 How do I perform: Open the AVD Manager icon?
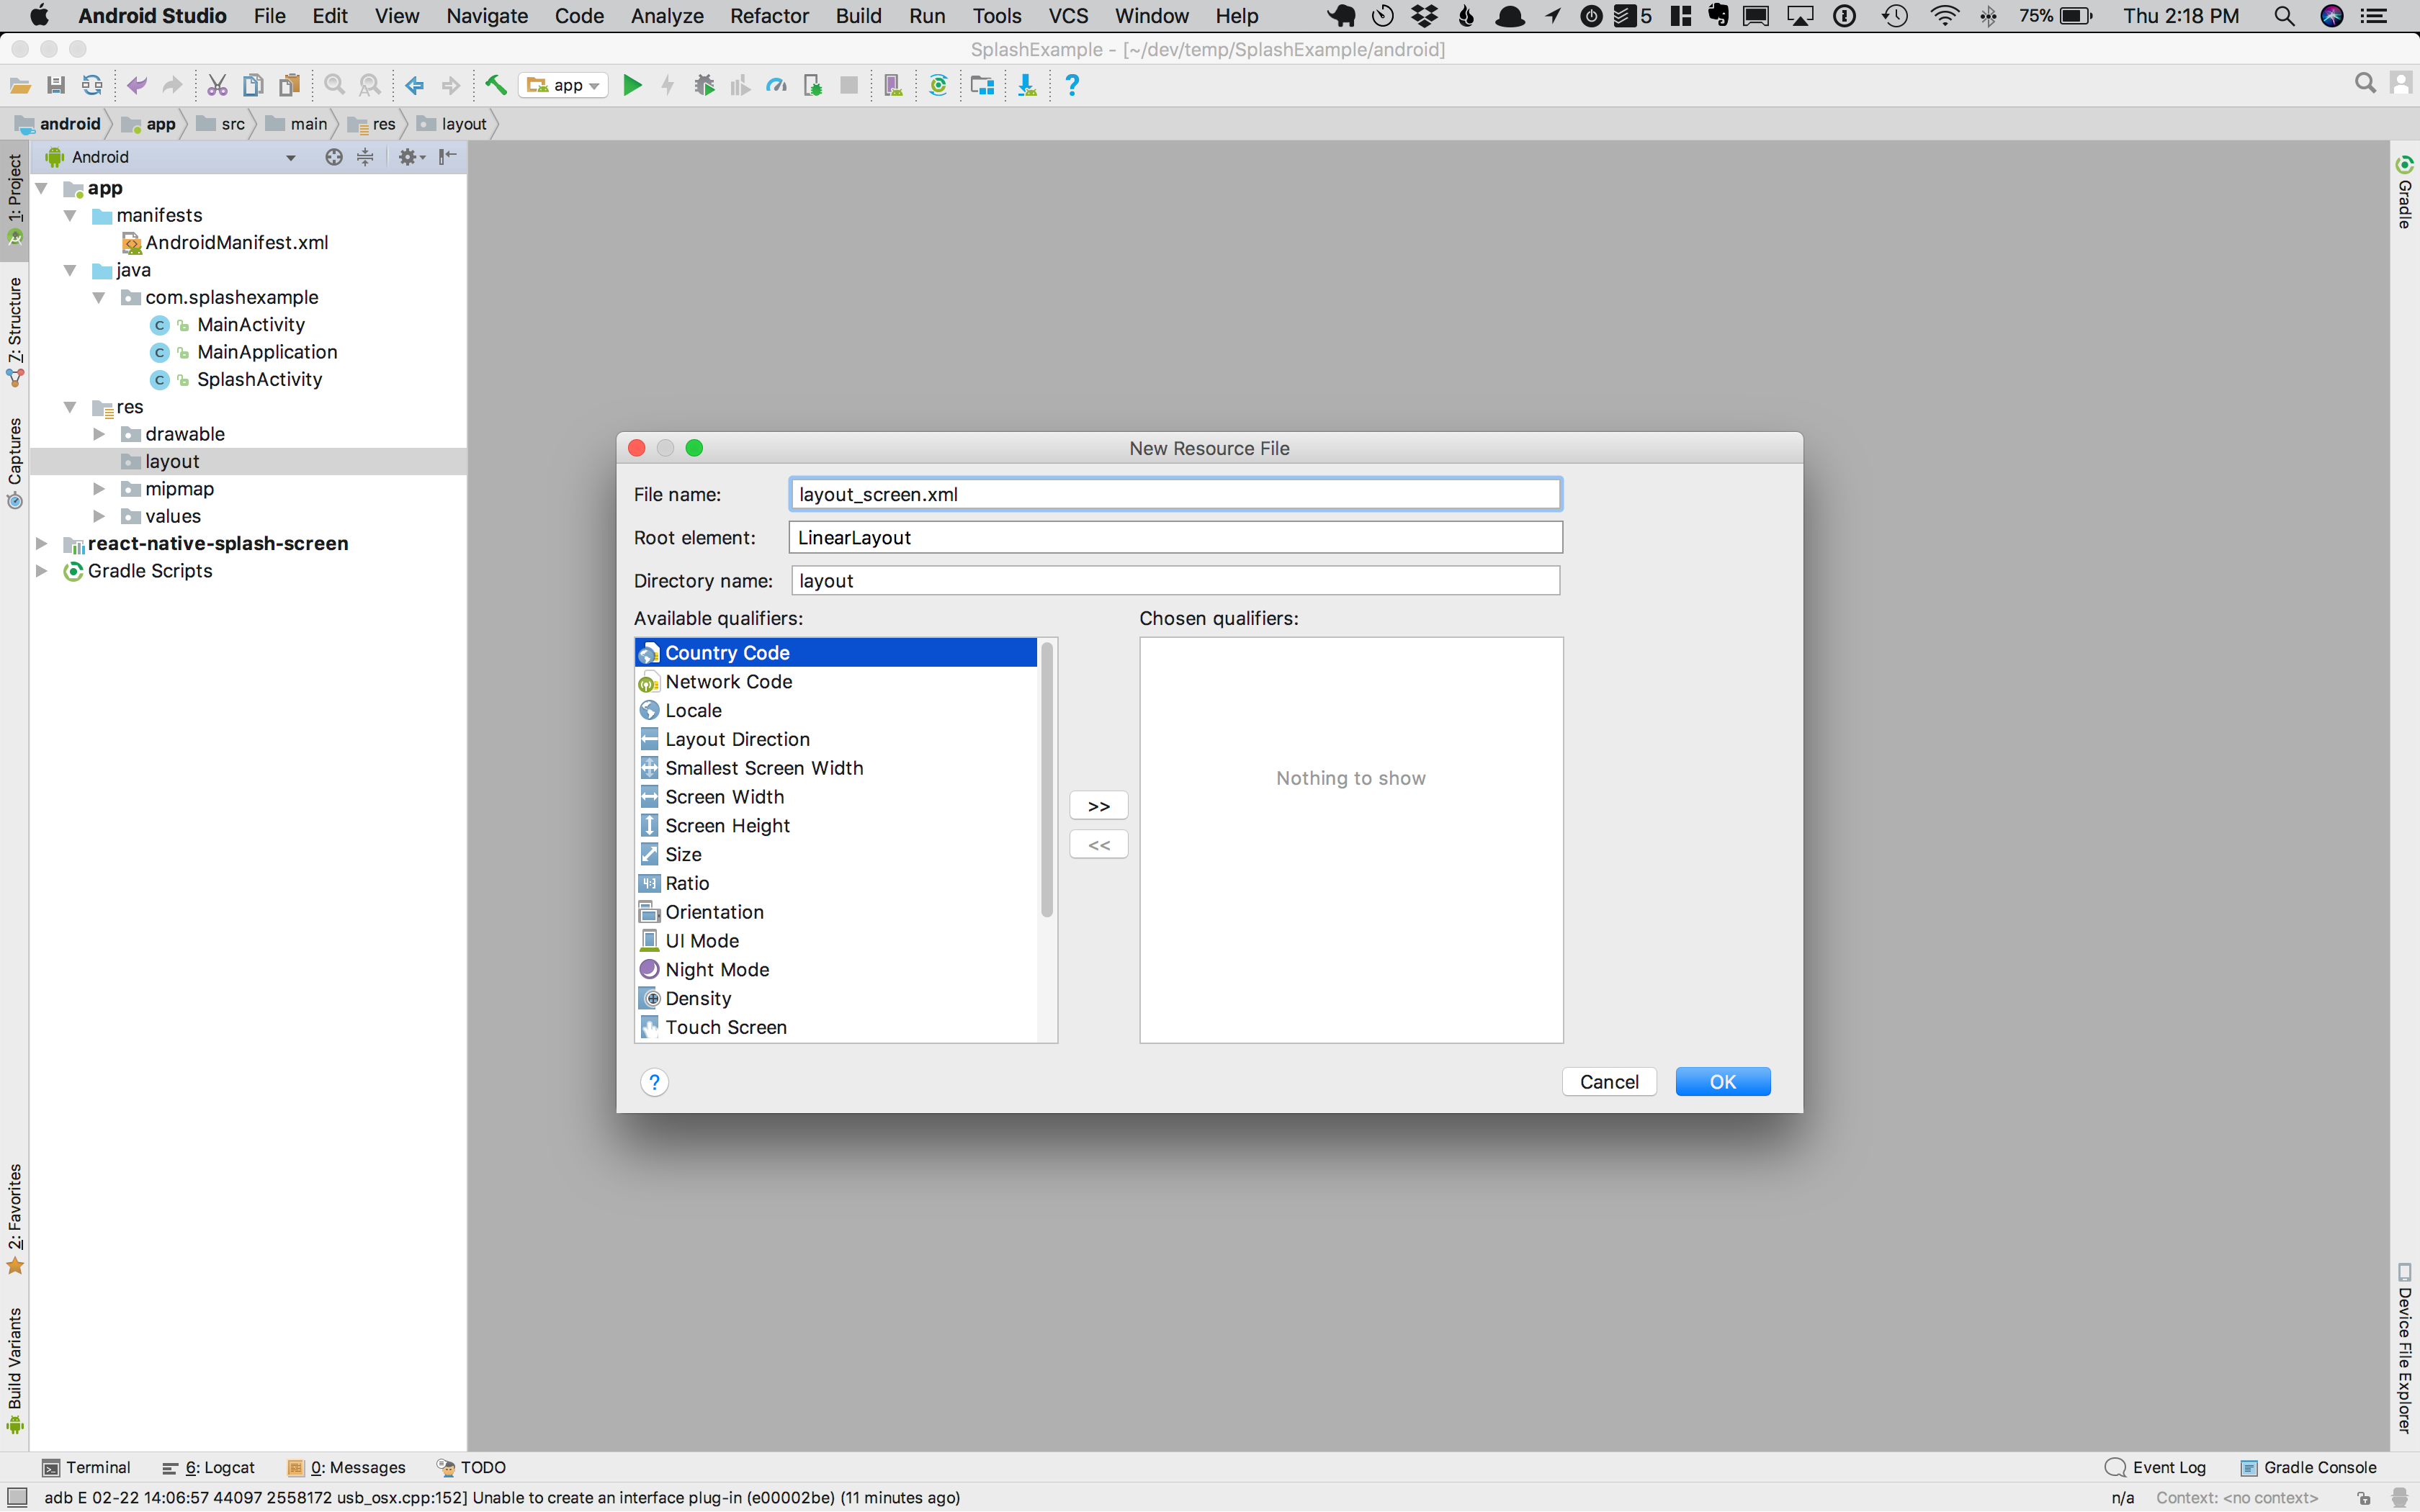click(x=893, y=86)
